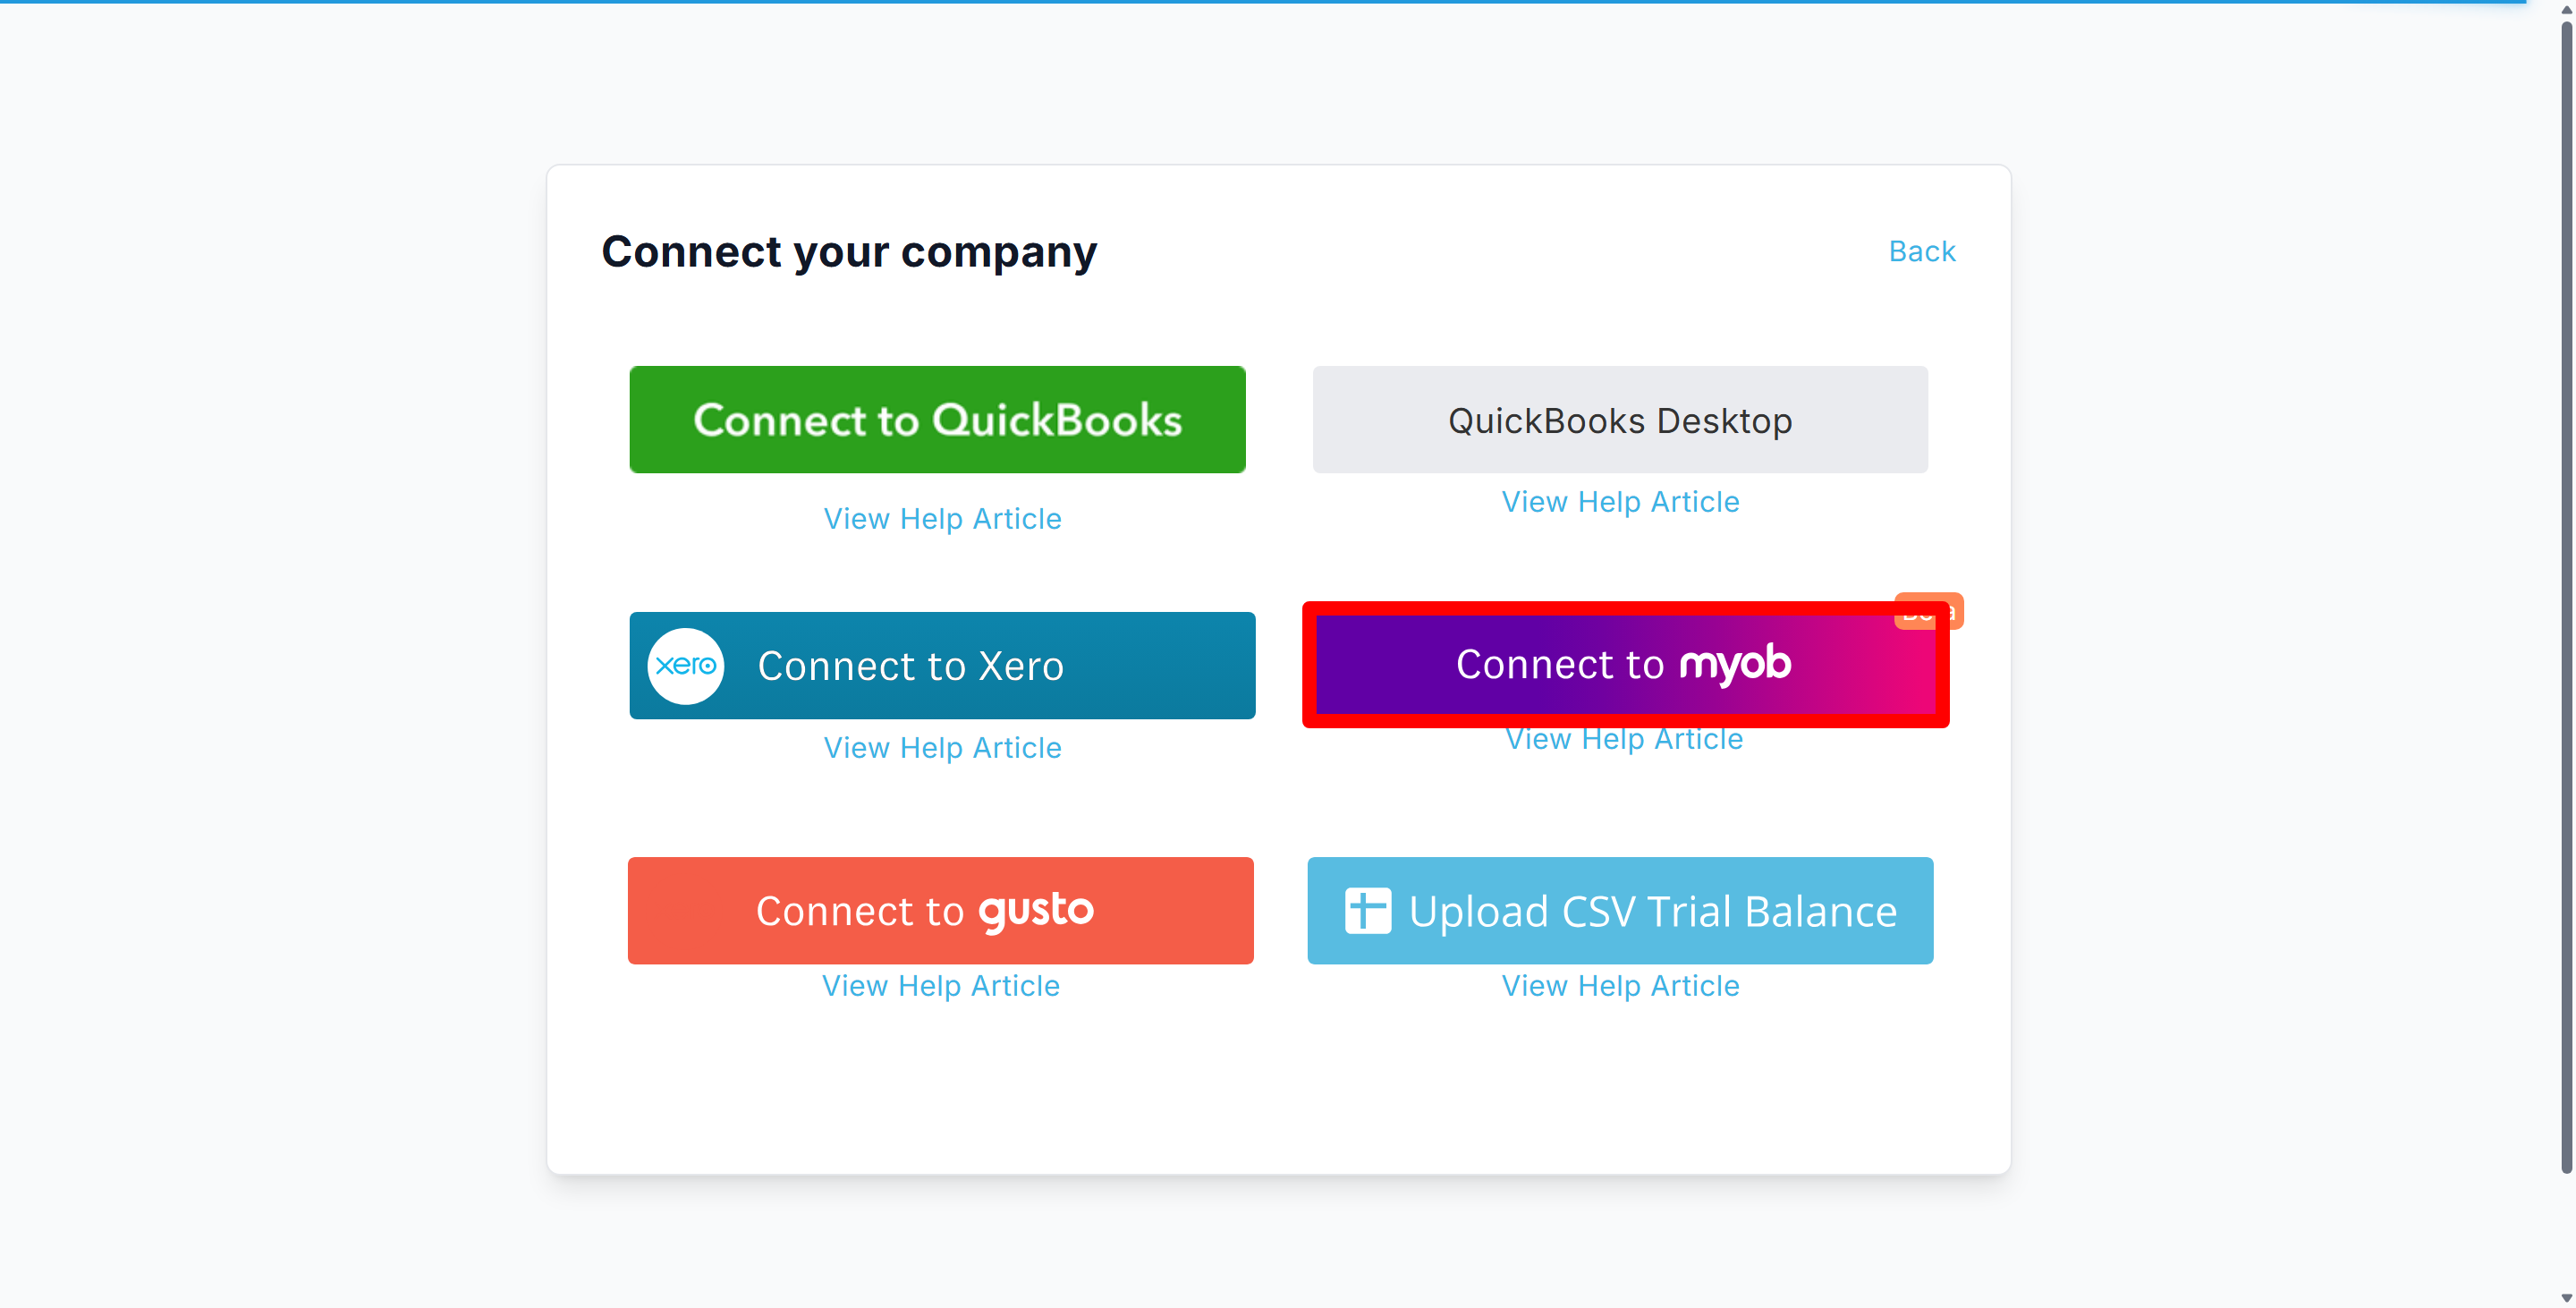Go Back using the Back link
This screenshot has width=2576, height=1308.
[x=1921, y=251]
